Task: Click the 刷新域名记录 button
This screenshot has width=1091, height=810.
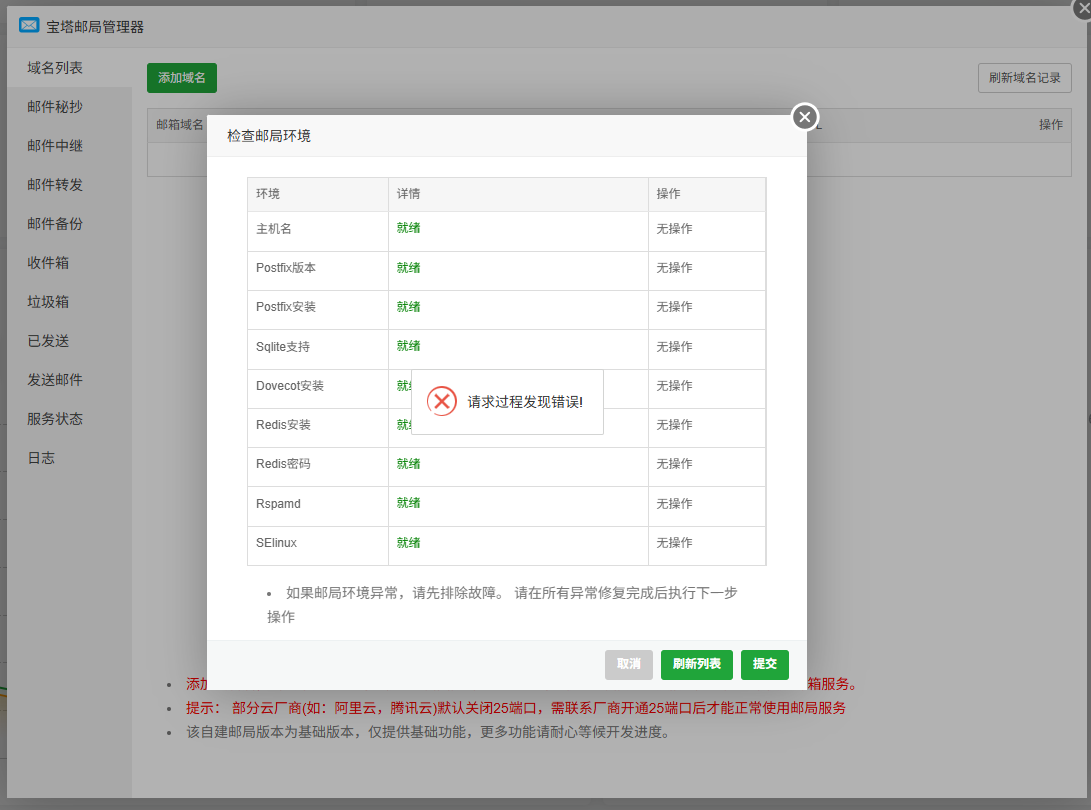Action: point(1024,77)
